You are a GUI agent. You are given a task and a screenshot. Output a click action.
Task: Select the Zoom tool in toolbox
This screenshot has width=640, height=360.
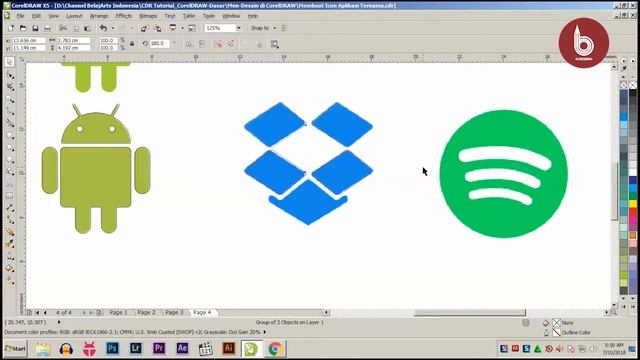tap(10, 99)
